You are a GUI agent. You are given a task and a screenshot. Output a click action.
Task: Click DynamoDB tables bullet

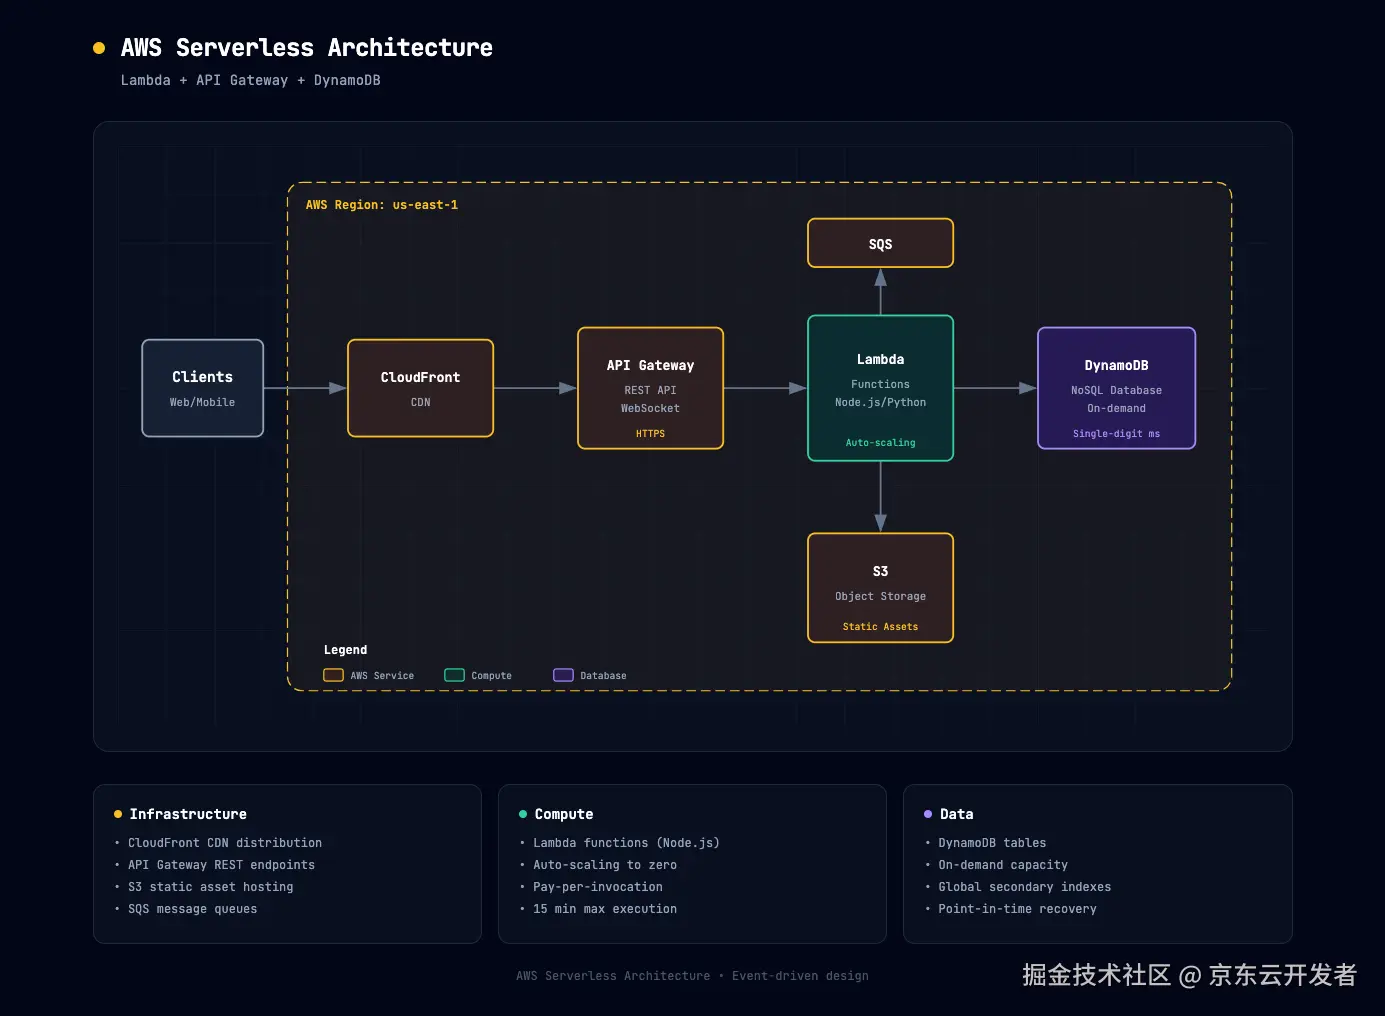(992, 843)
